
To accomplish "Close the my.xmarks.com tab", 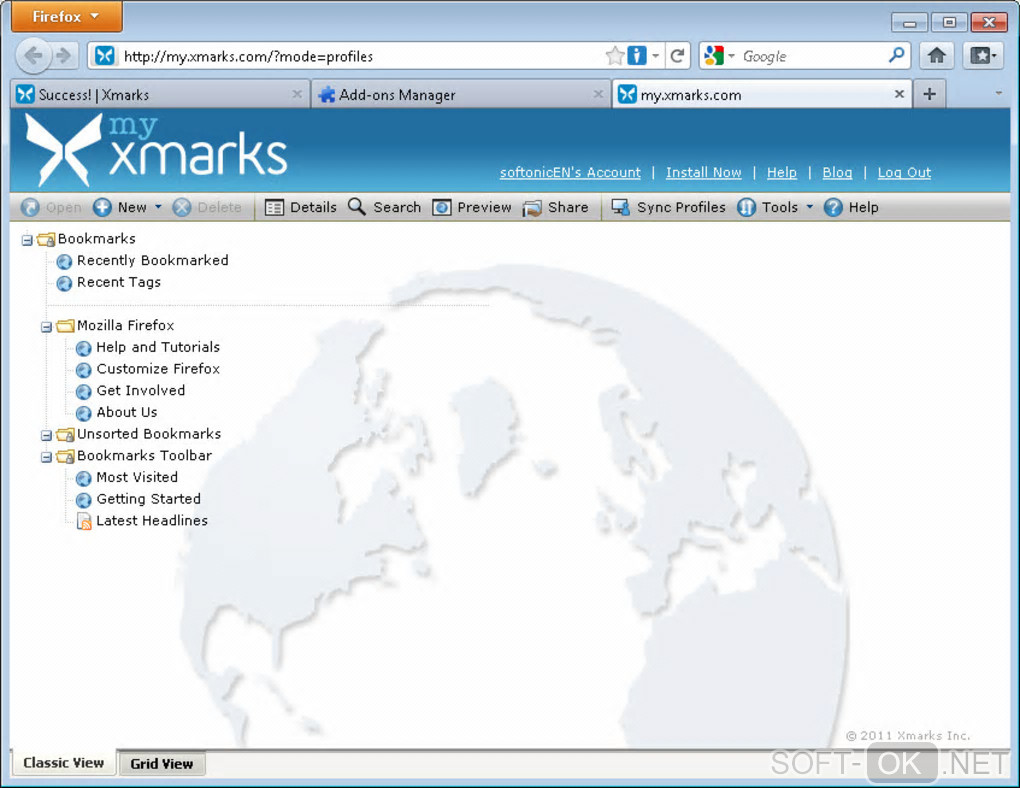I will 899,94.
